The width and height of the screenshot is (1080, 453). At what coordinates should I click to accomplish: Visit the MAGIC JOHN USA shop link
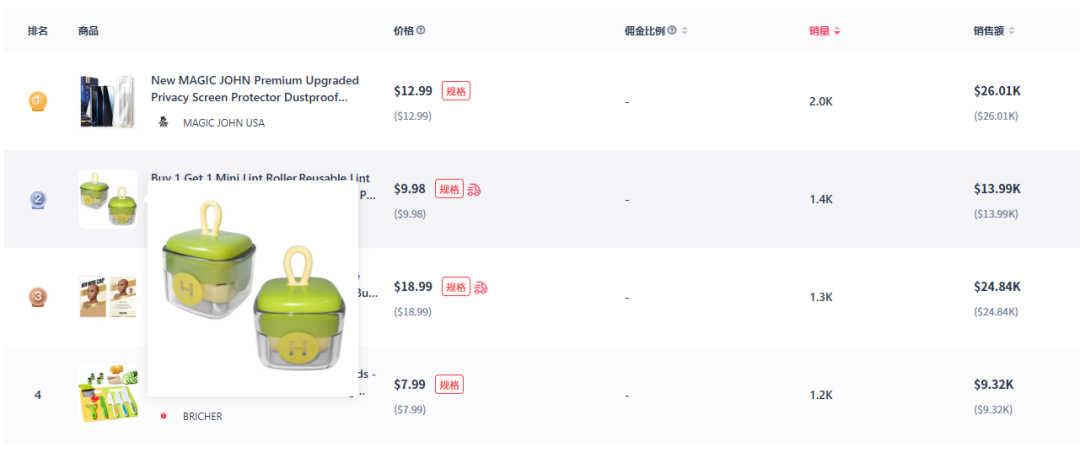coord(223,123)
